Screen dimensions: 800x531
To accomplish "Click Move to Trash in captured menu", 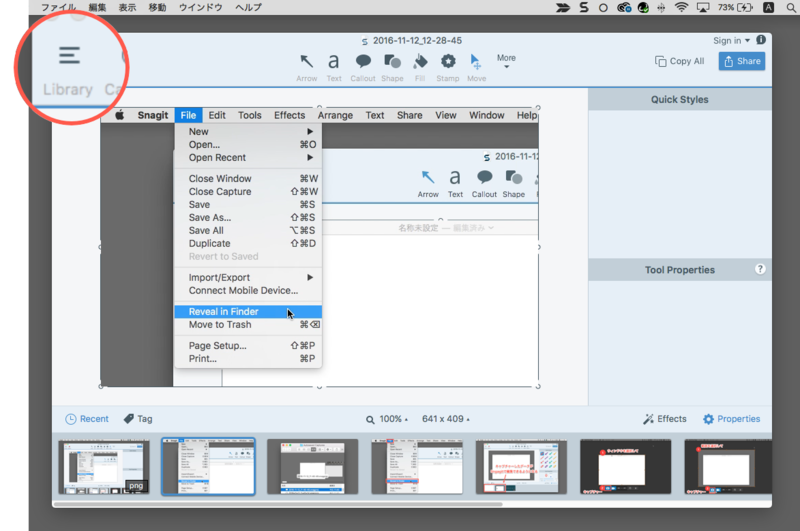I will [x=248, y=324].
